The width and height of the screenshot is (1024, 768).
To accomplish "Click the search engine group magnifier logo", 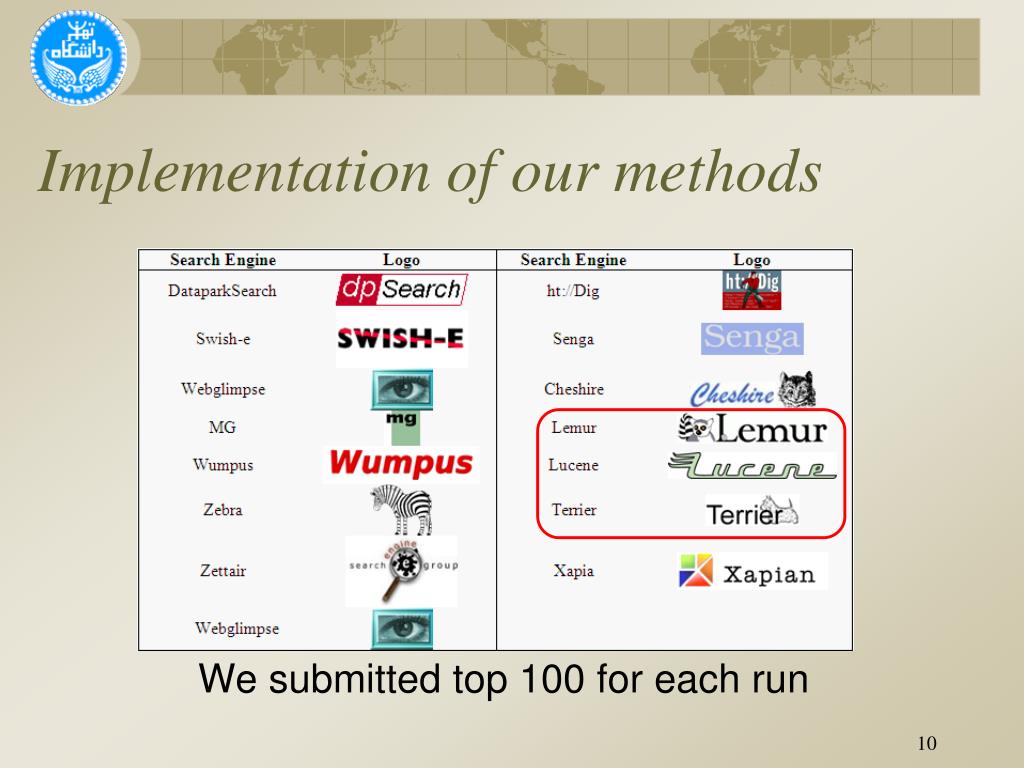I will click(402, 571).
